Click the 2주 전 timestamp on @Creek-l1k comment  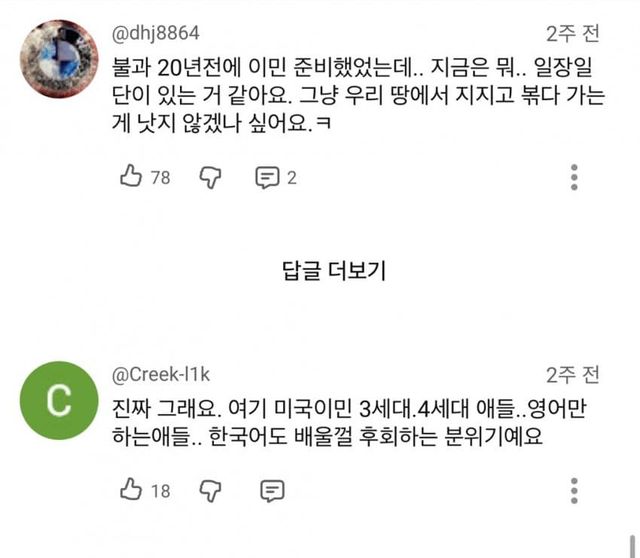[573, 375]
